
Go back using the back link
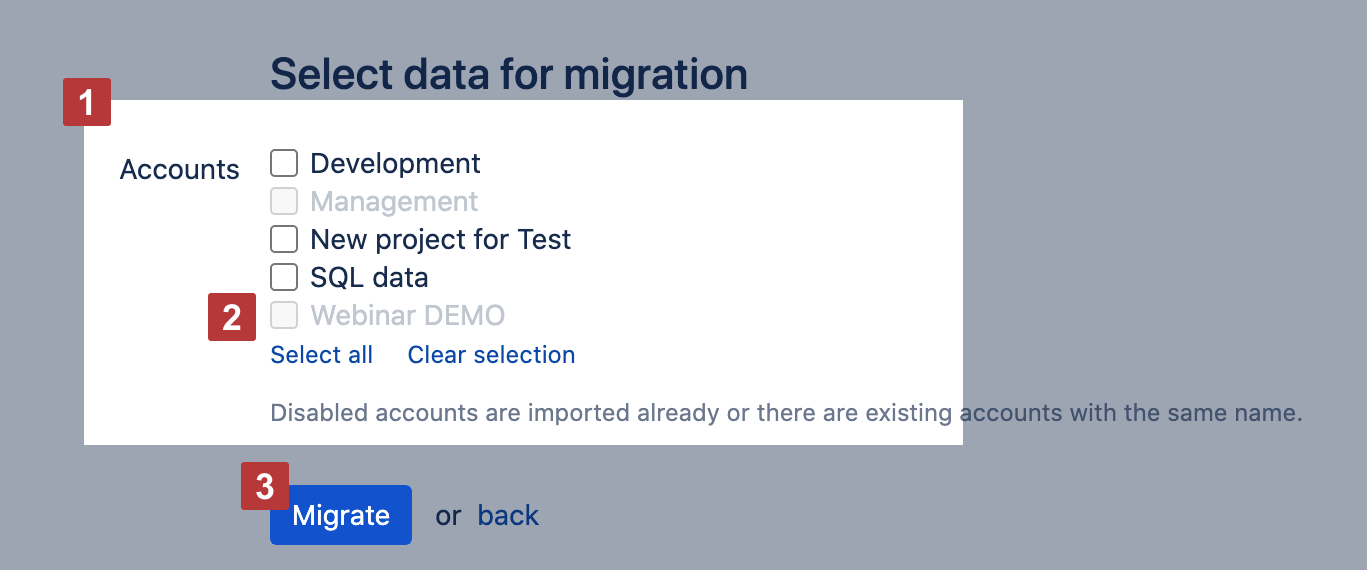508,515
